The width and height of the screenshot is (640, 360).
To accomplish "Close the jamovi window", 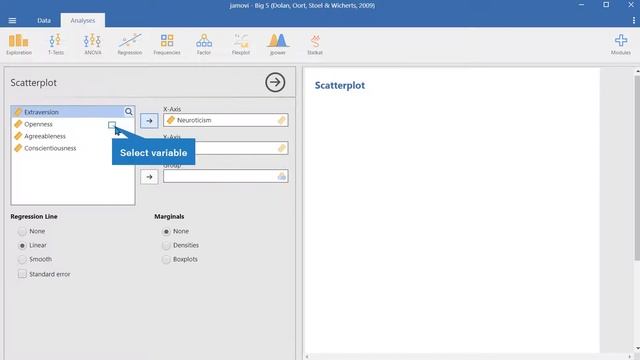I will coord(631,5).
